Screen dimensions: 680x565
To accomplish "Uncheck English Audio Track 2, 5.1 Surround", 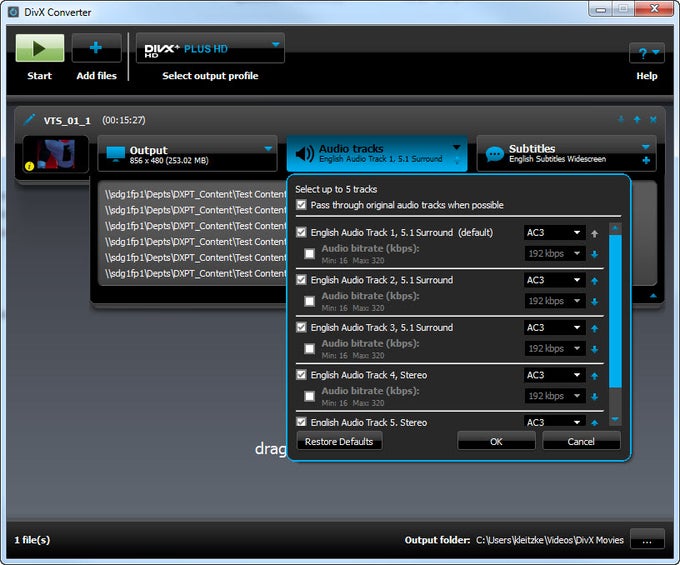I will [x=301, y=280].
